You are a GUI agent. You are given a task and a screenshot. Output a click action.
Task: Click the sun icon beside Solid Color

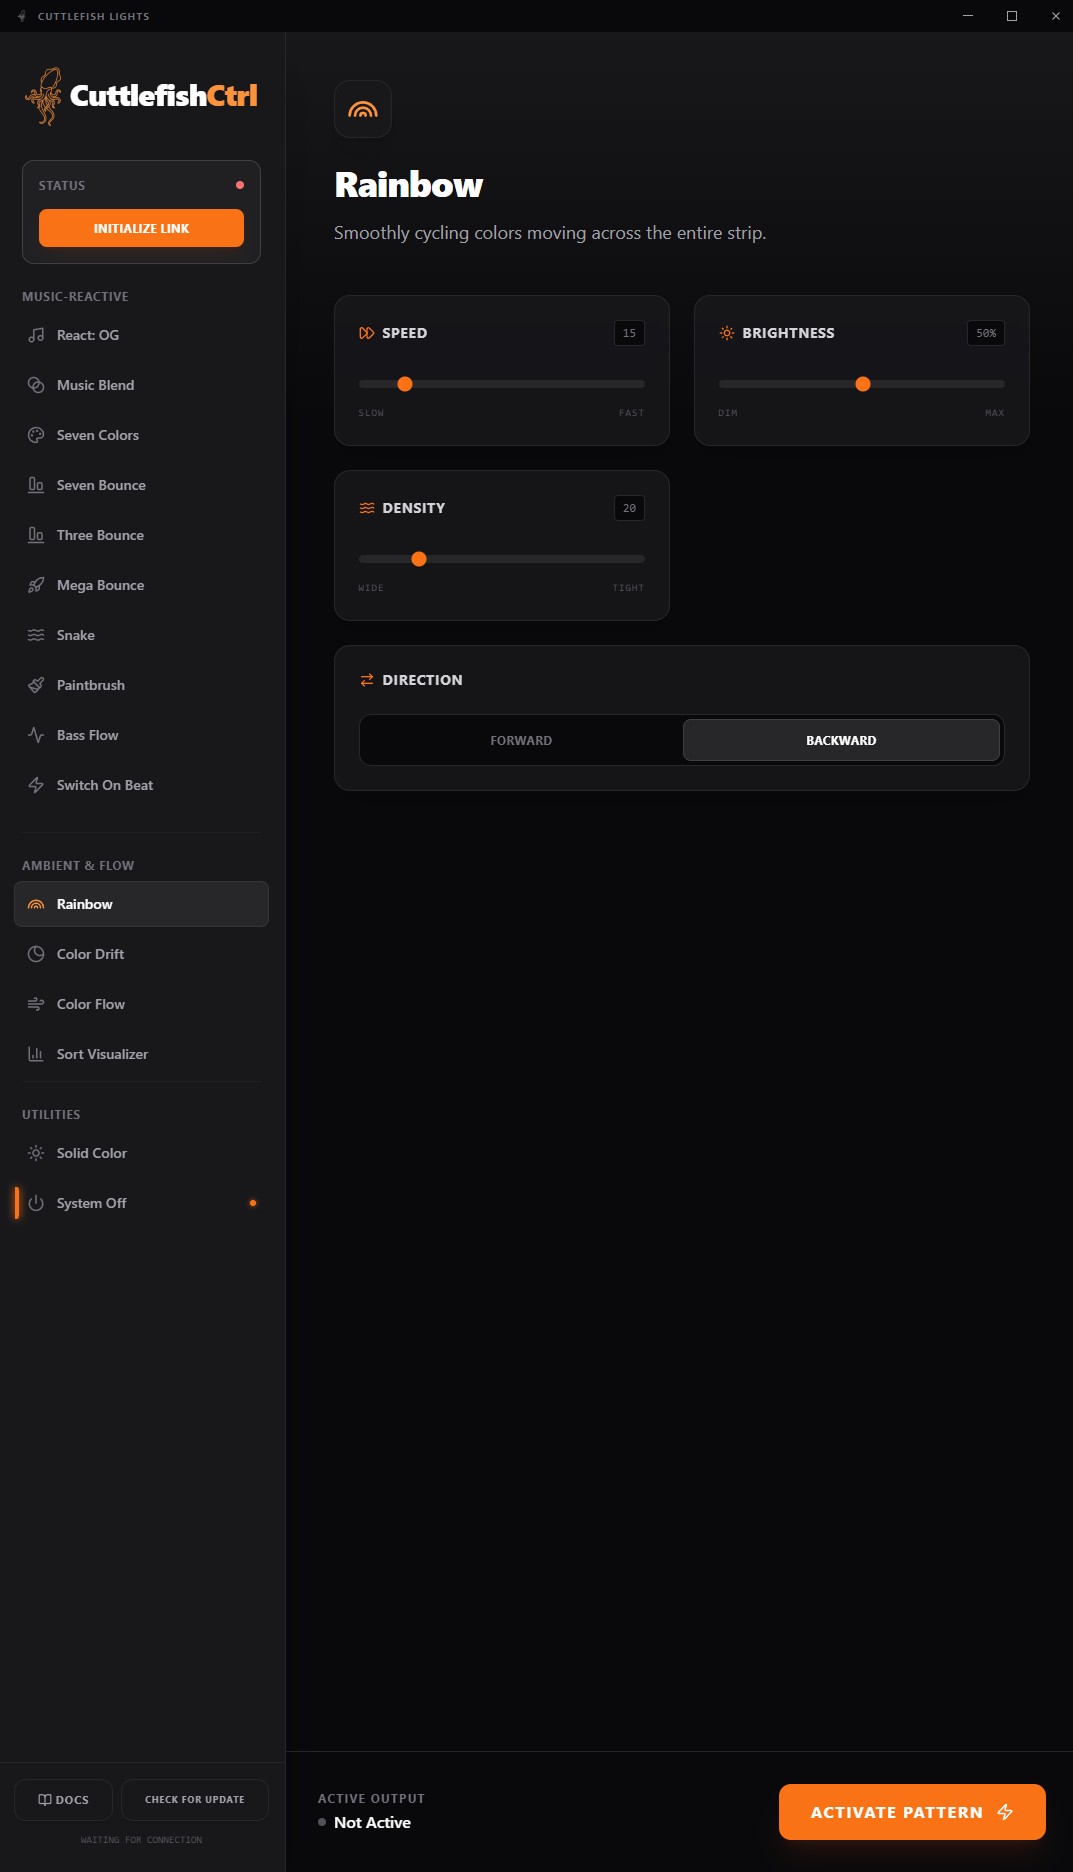point(36,1153)
